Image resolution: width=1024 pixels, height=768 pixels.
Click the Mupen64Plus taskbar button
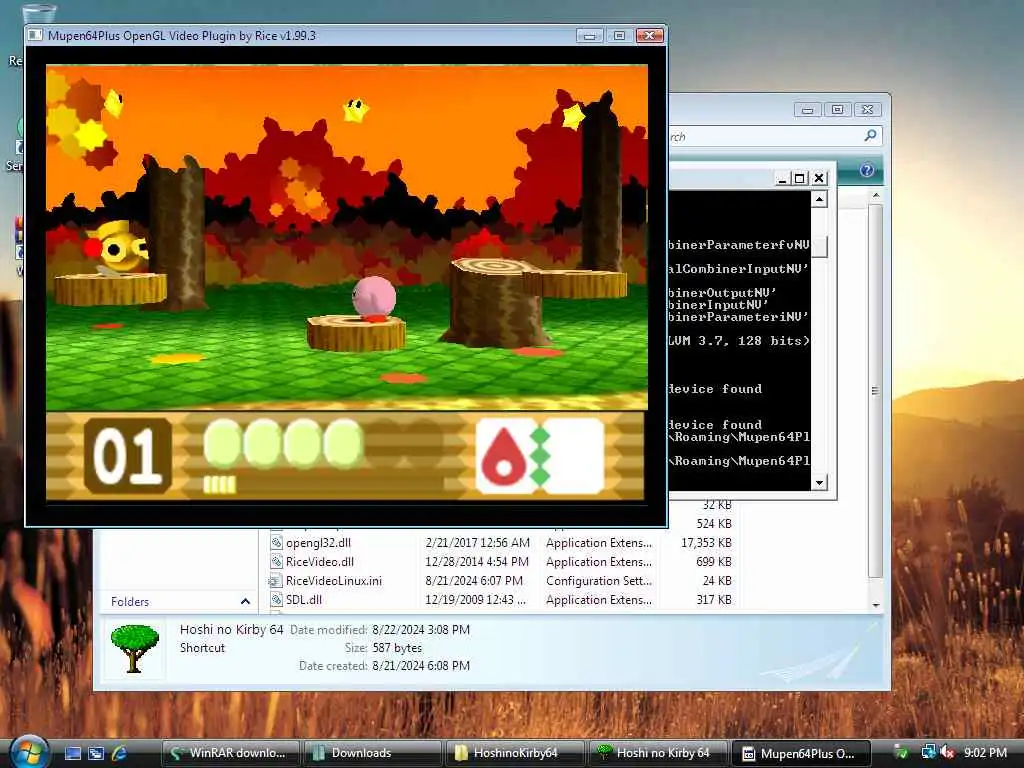click(801, 753)
